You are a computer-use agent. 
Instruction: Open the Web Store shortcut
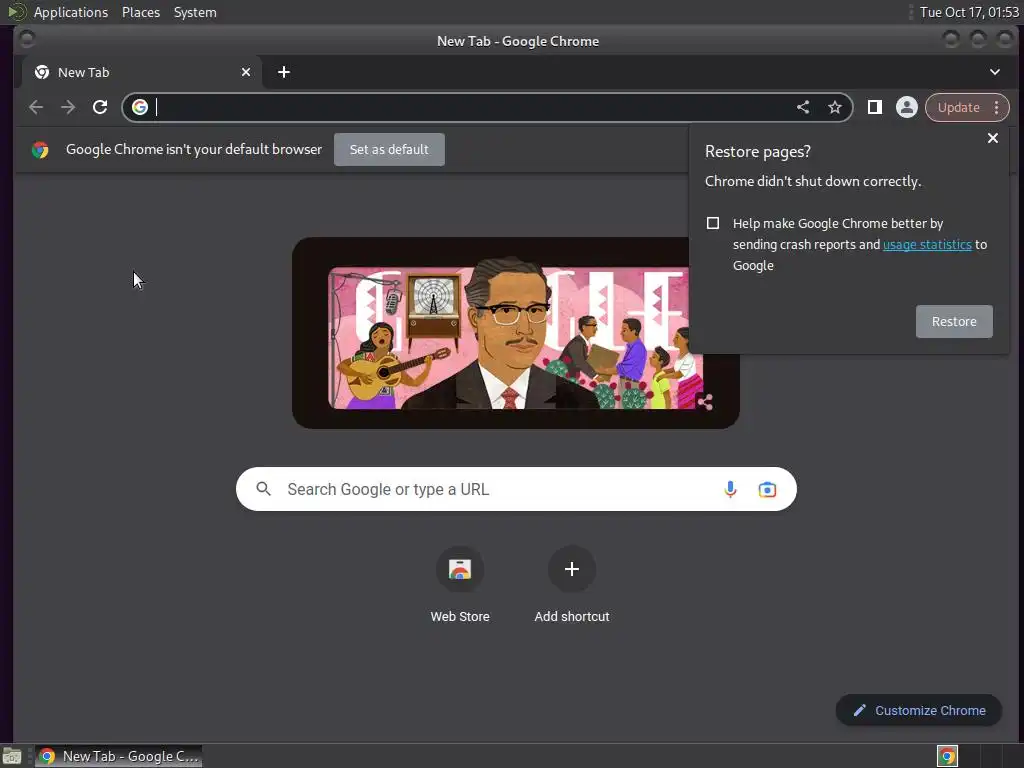point(460,583)
